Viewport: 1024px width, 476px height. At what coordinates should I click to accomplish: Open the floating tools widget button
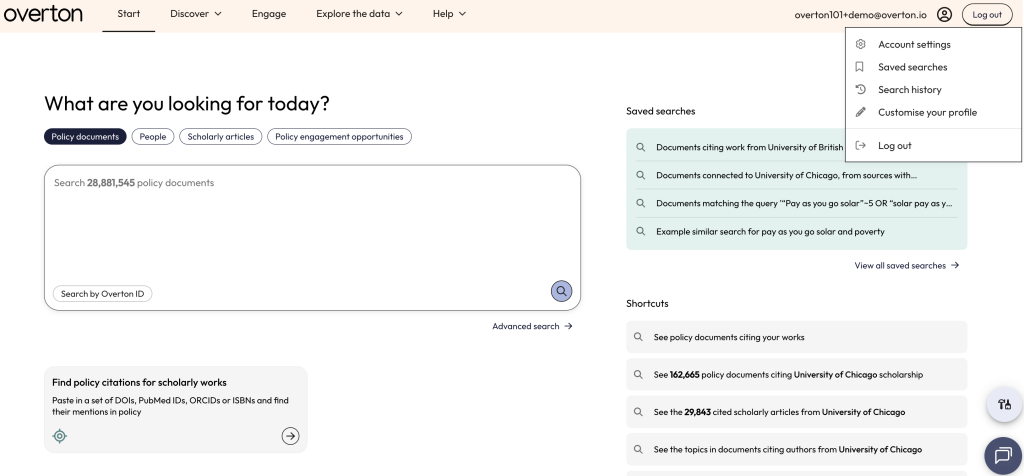tap(1004, 404)
